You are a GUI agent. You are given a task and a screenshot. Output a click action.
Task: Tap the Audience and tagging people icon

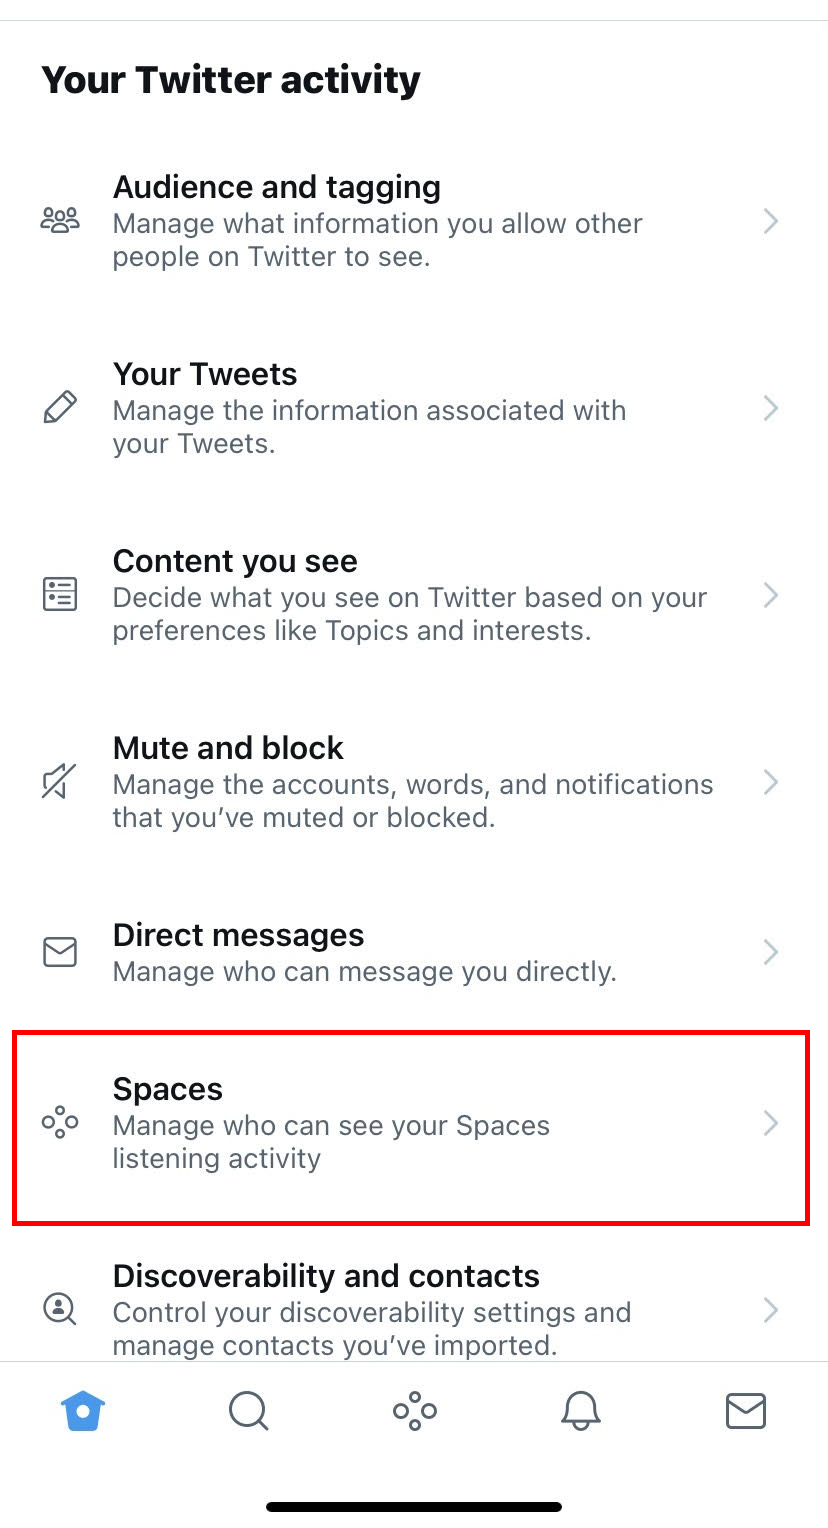[59, 221]
